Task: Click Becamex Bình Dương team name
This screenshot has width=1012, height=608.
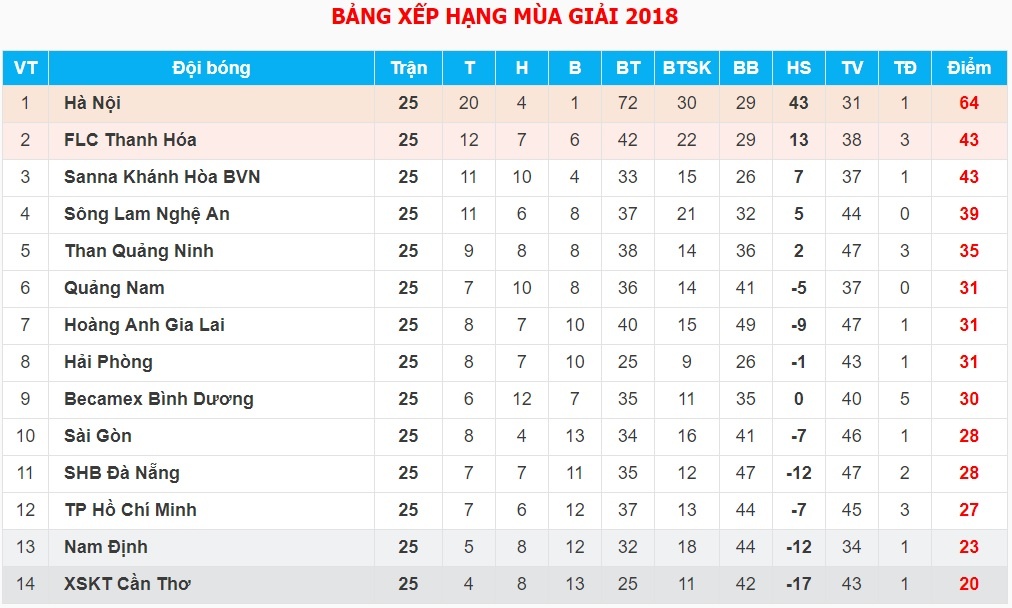Action: coord(159,399)
